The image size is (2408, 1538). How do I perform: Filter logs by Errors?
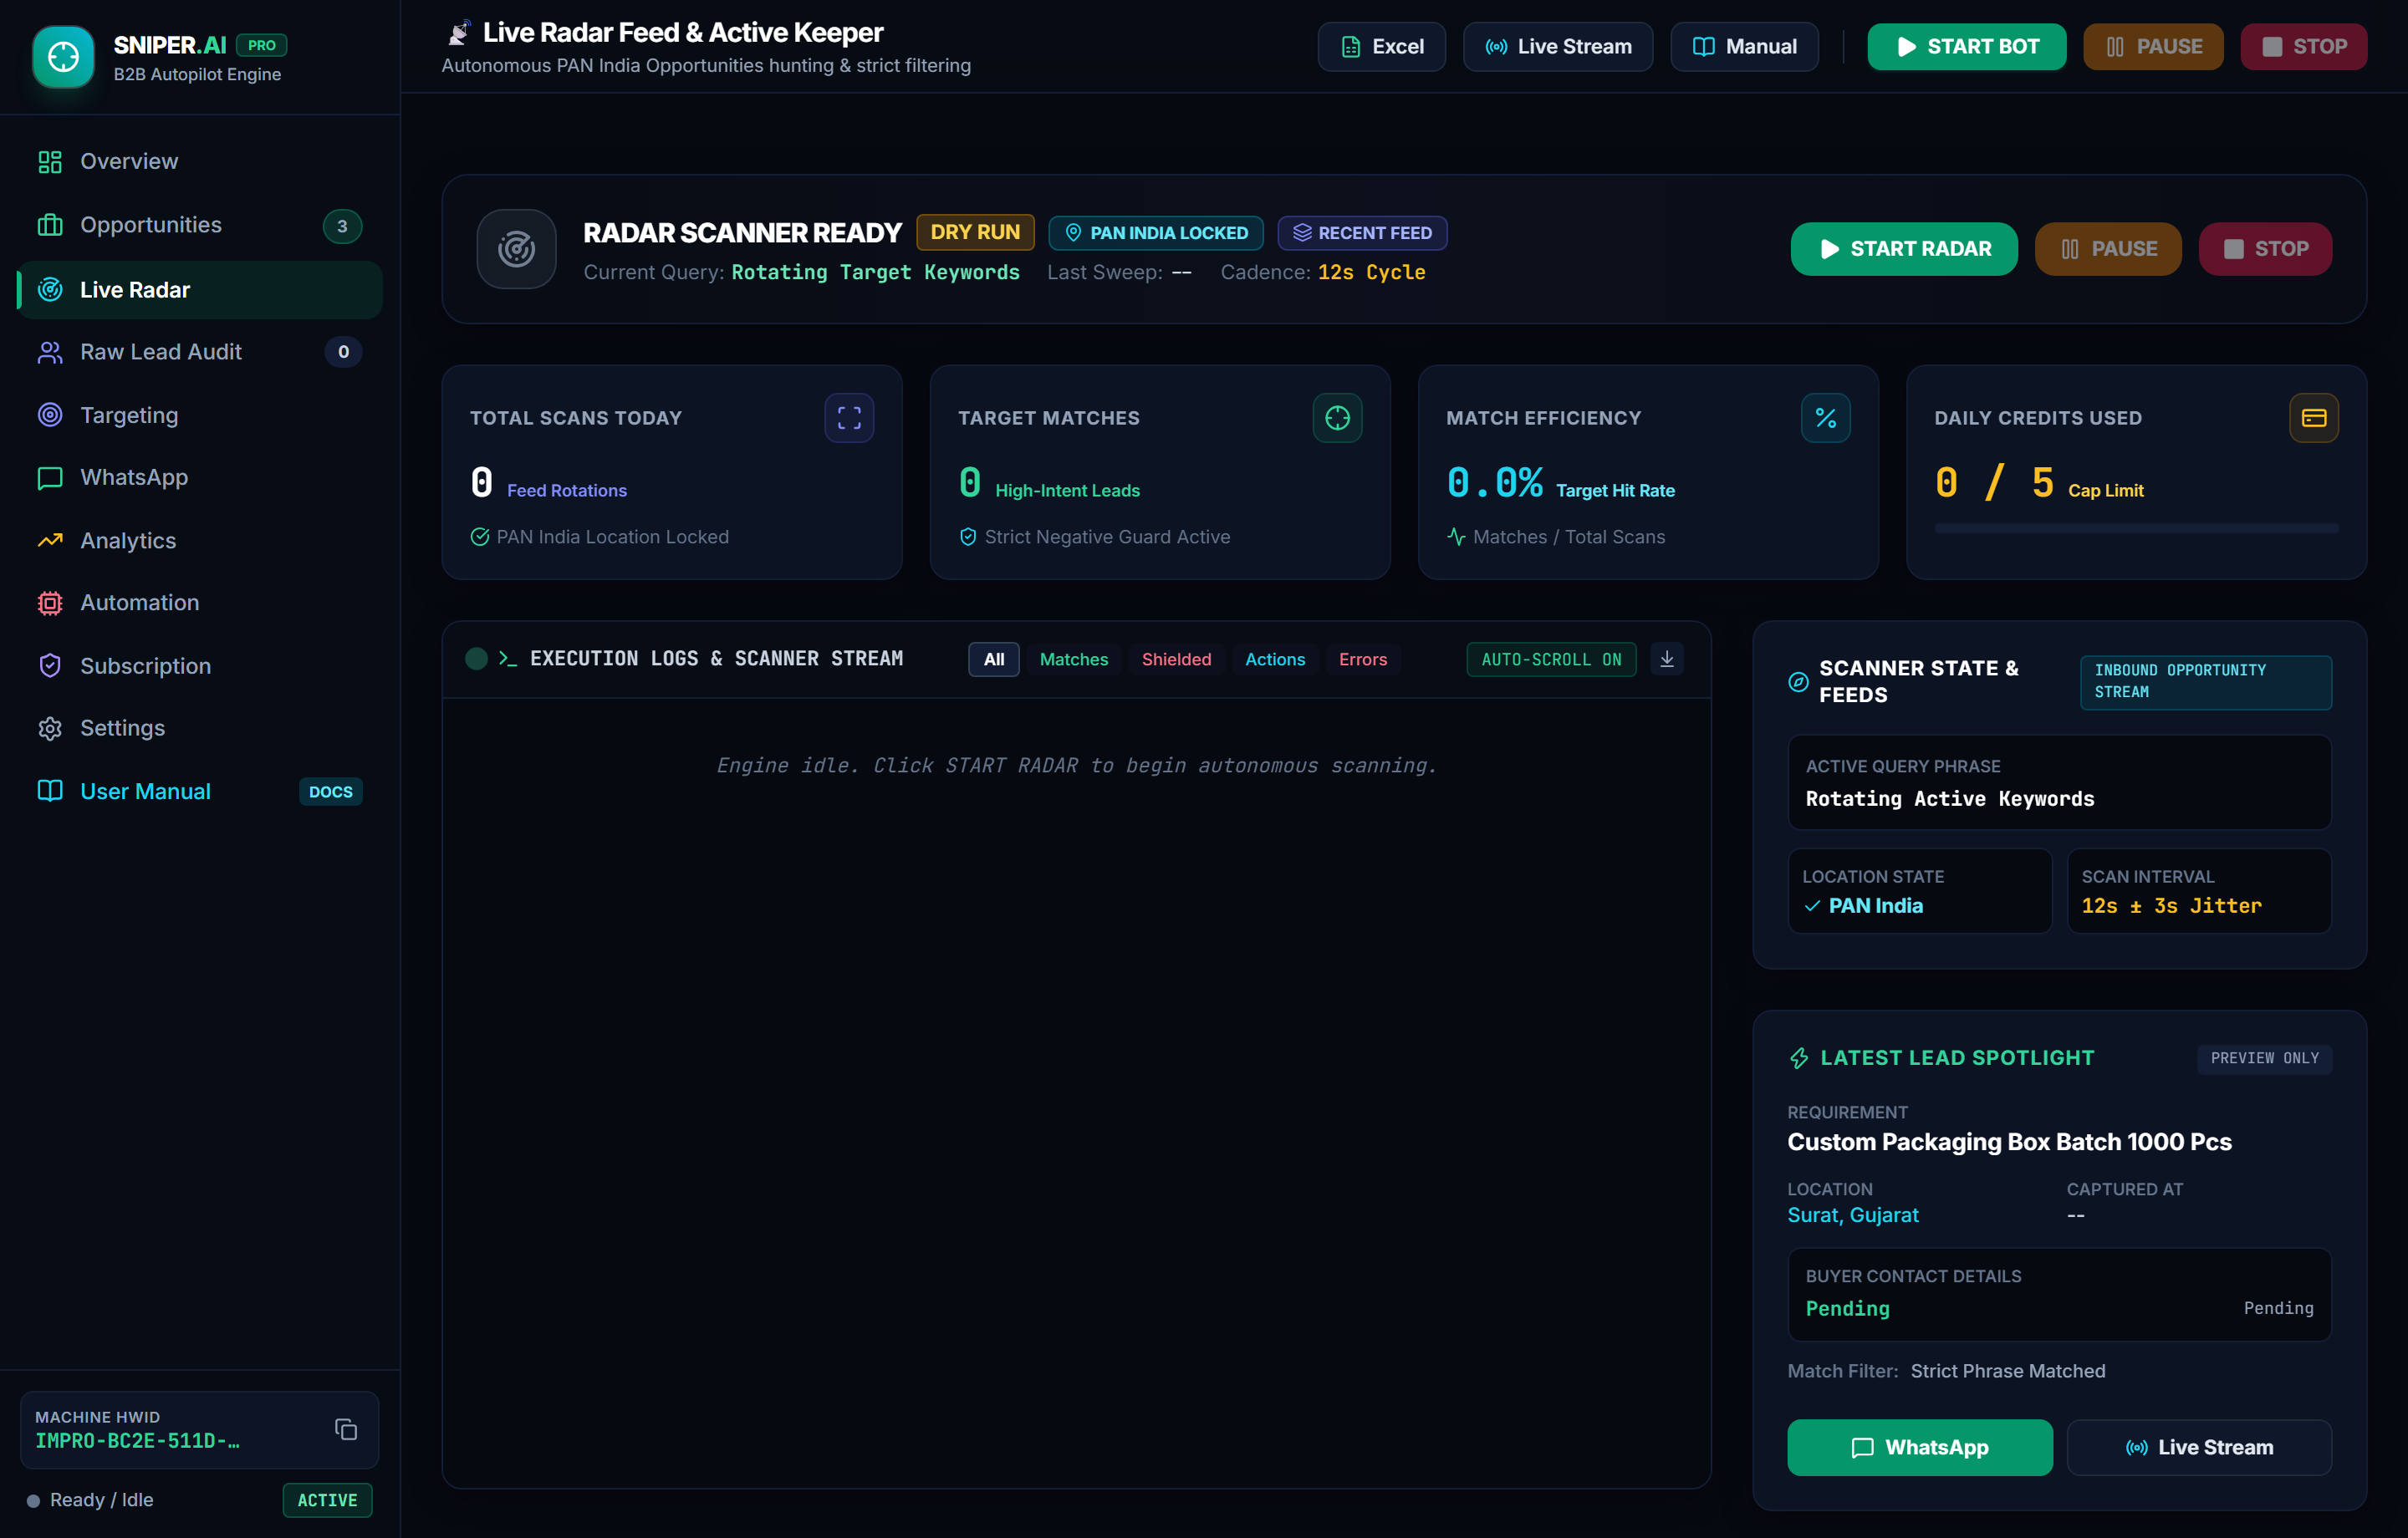tap(1362, 659)
